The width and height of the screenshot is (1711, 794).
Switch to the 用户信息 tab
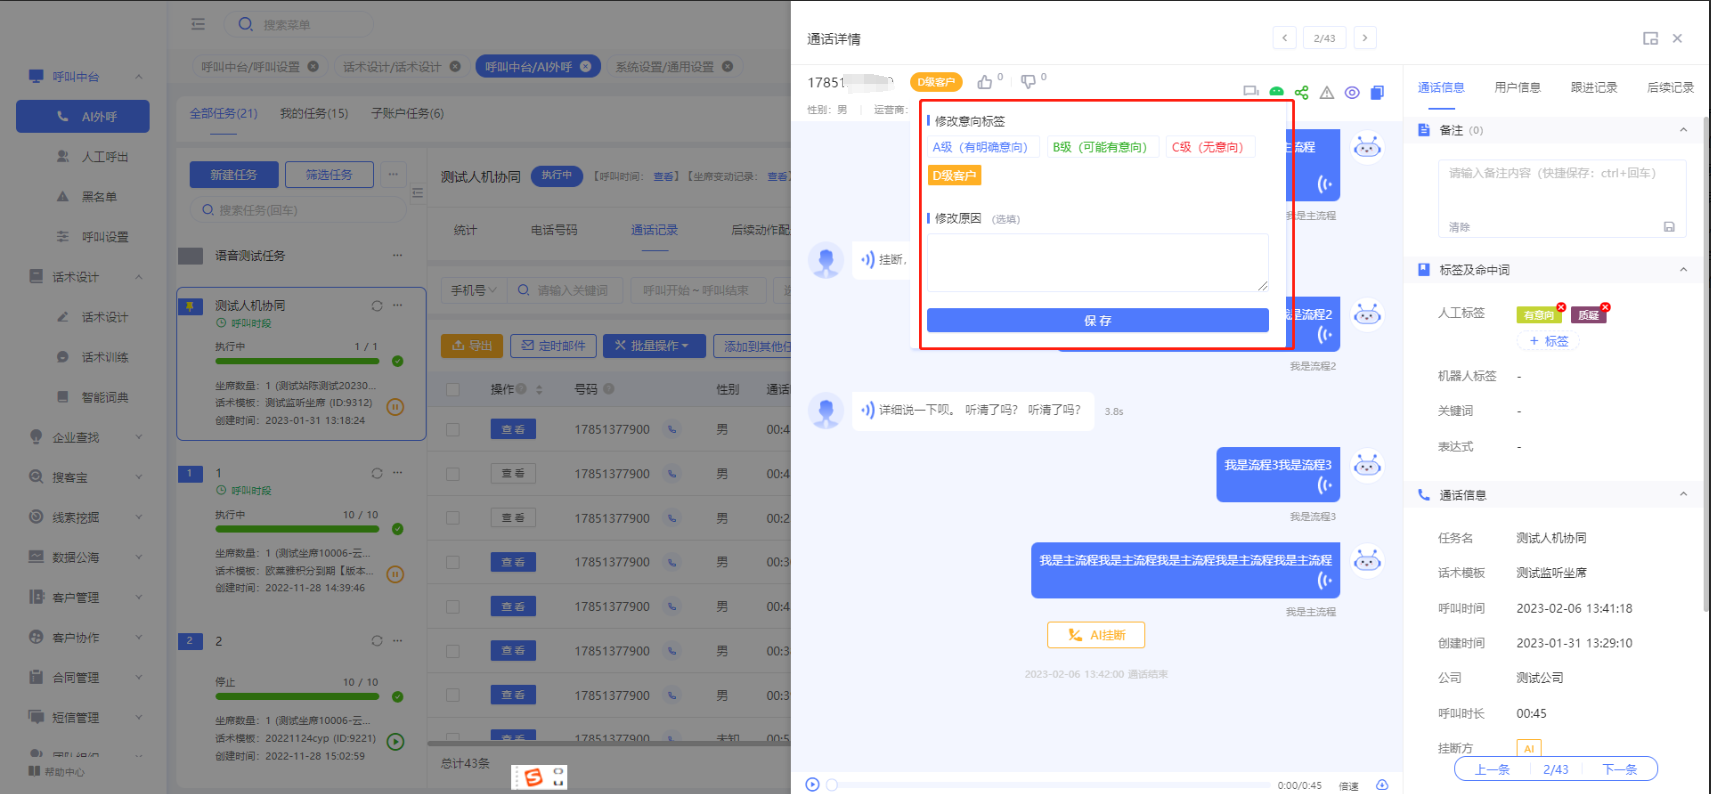[x=1517, y=88]
